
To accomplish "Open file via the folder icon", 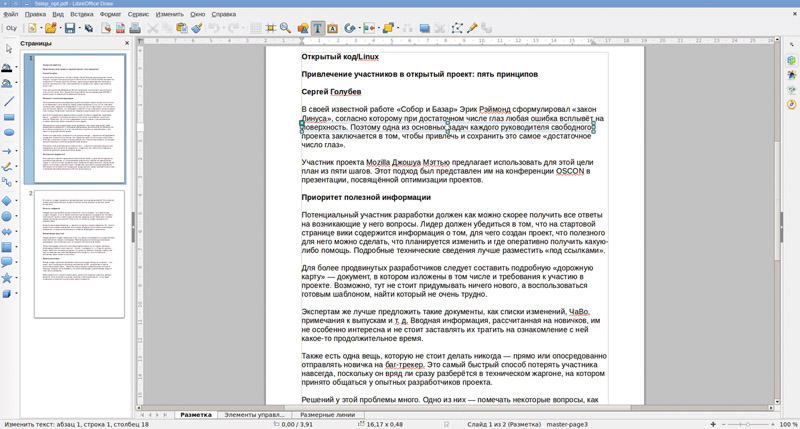I will [x=51, y=28].
